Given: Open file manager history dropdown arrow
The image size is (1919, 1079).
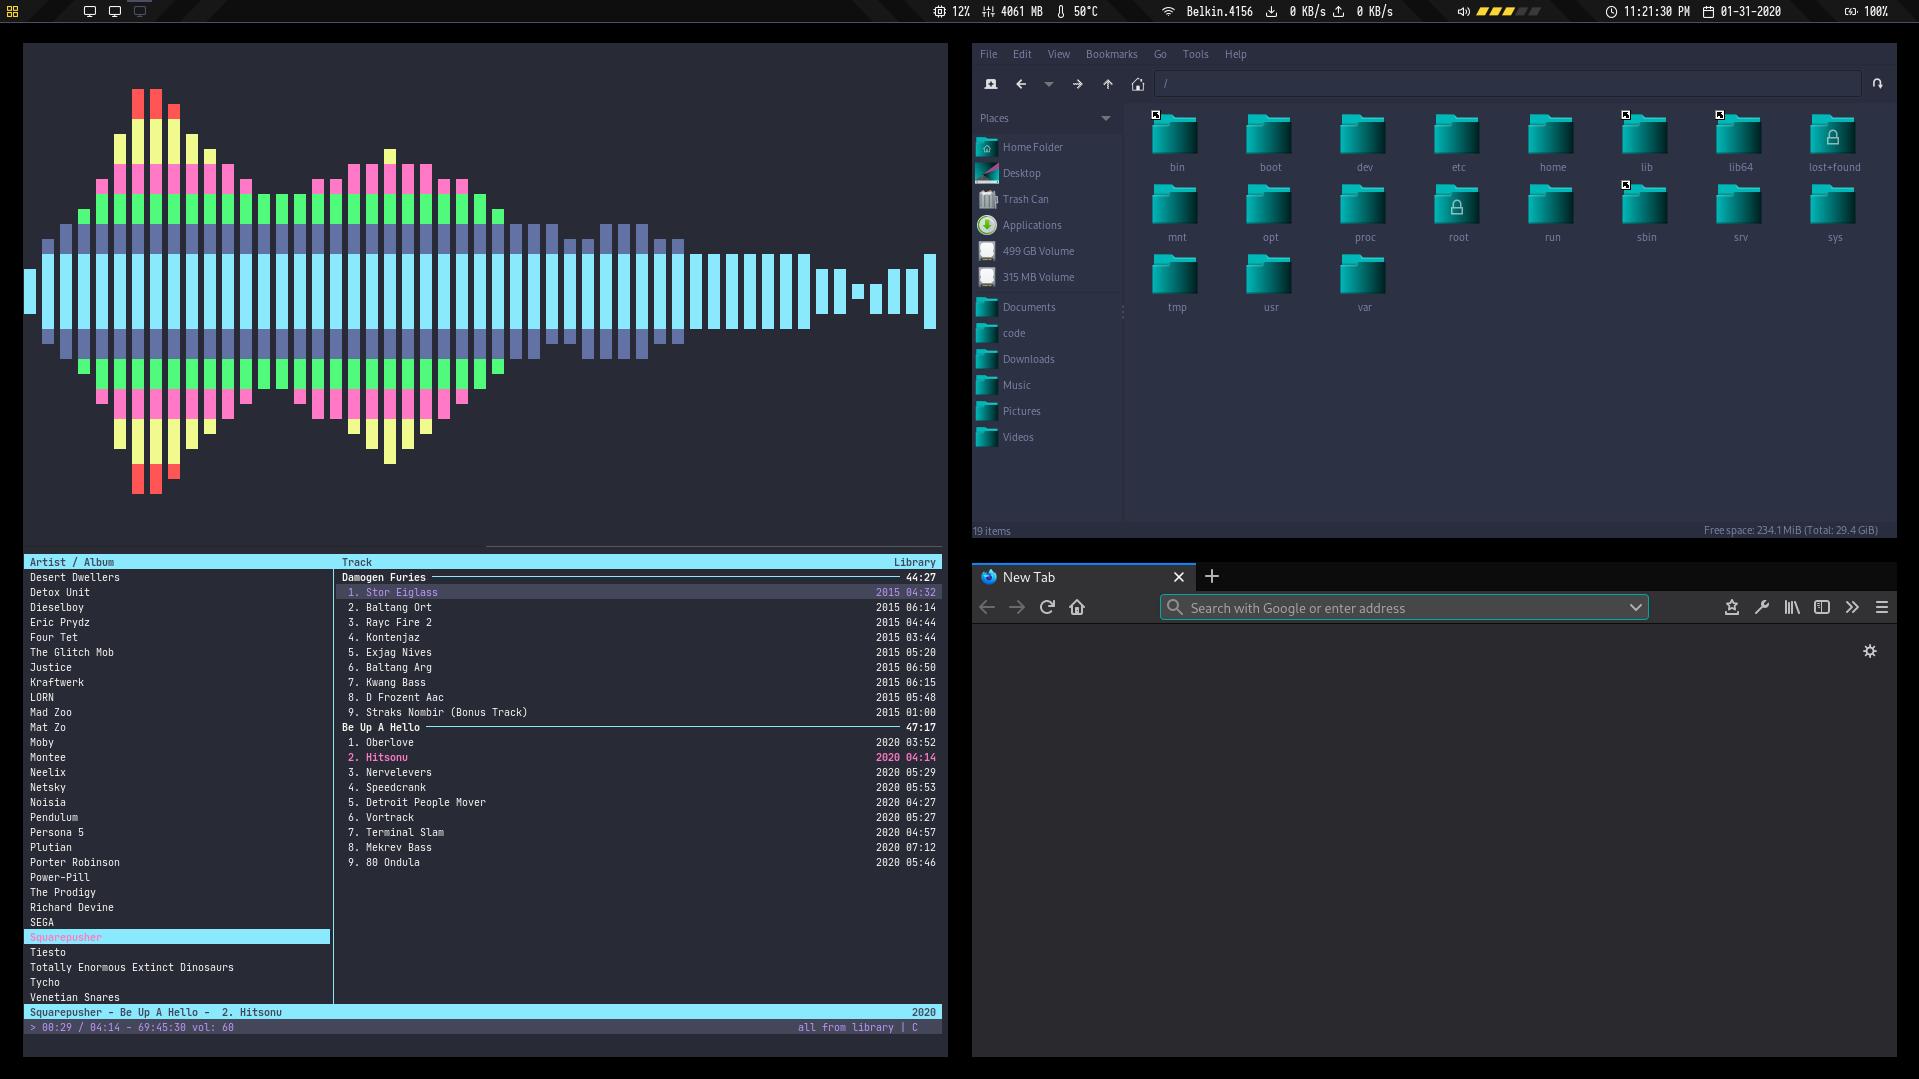Looking at the screenshot, I should tap(1049, 84).
